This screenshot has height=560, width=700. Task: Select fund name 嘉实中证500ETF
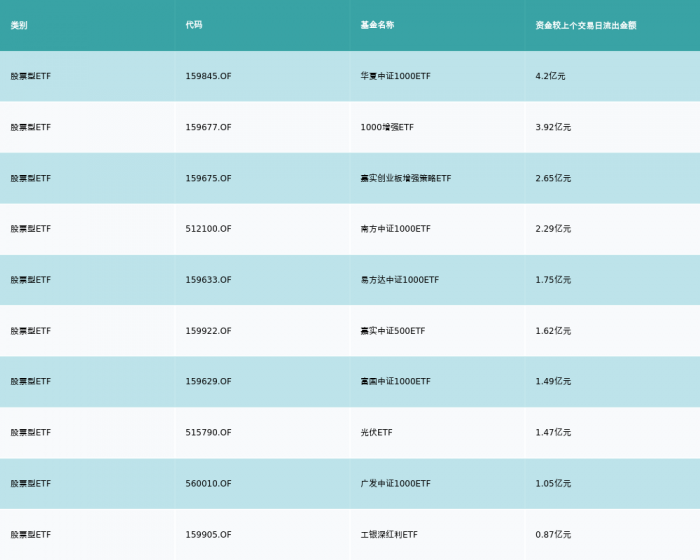[x=393, y=331]
